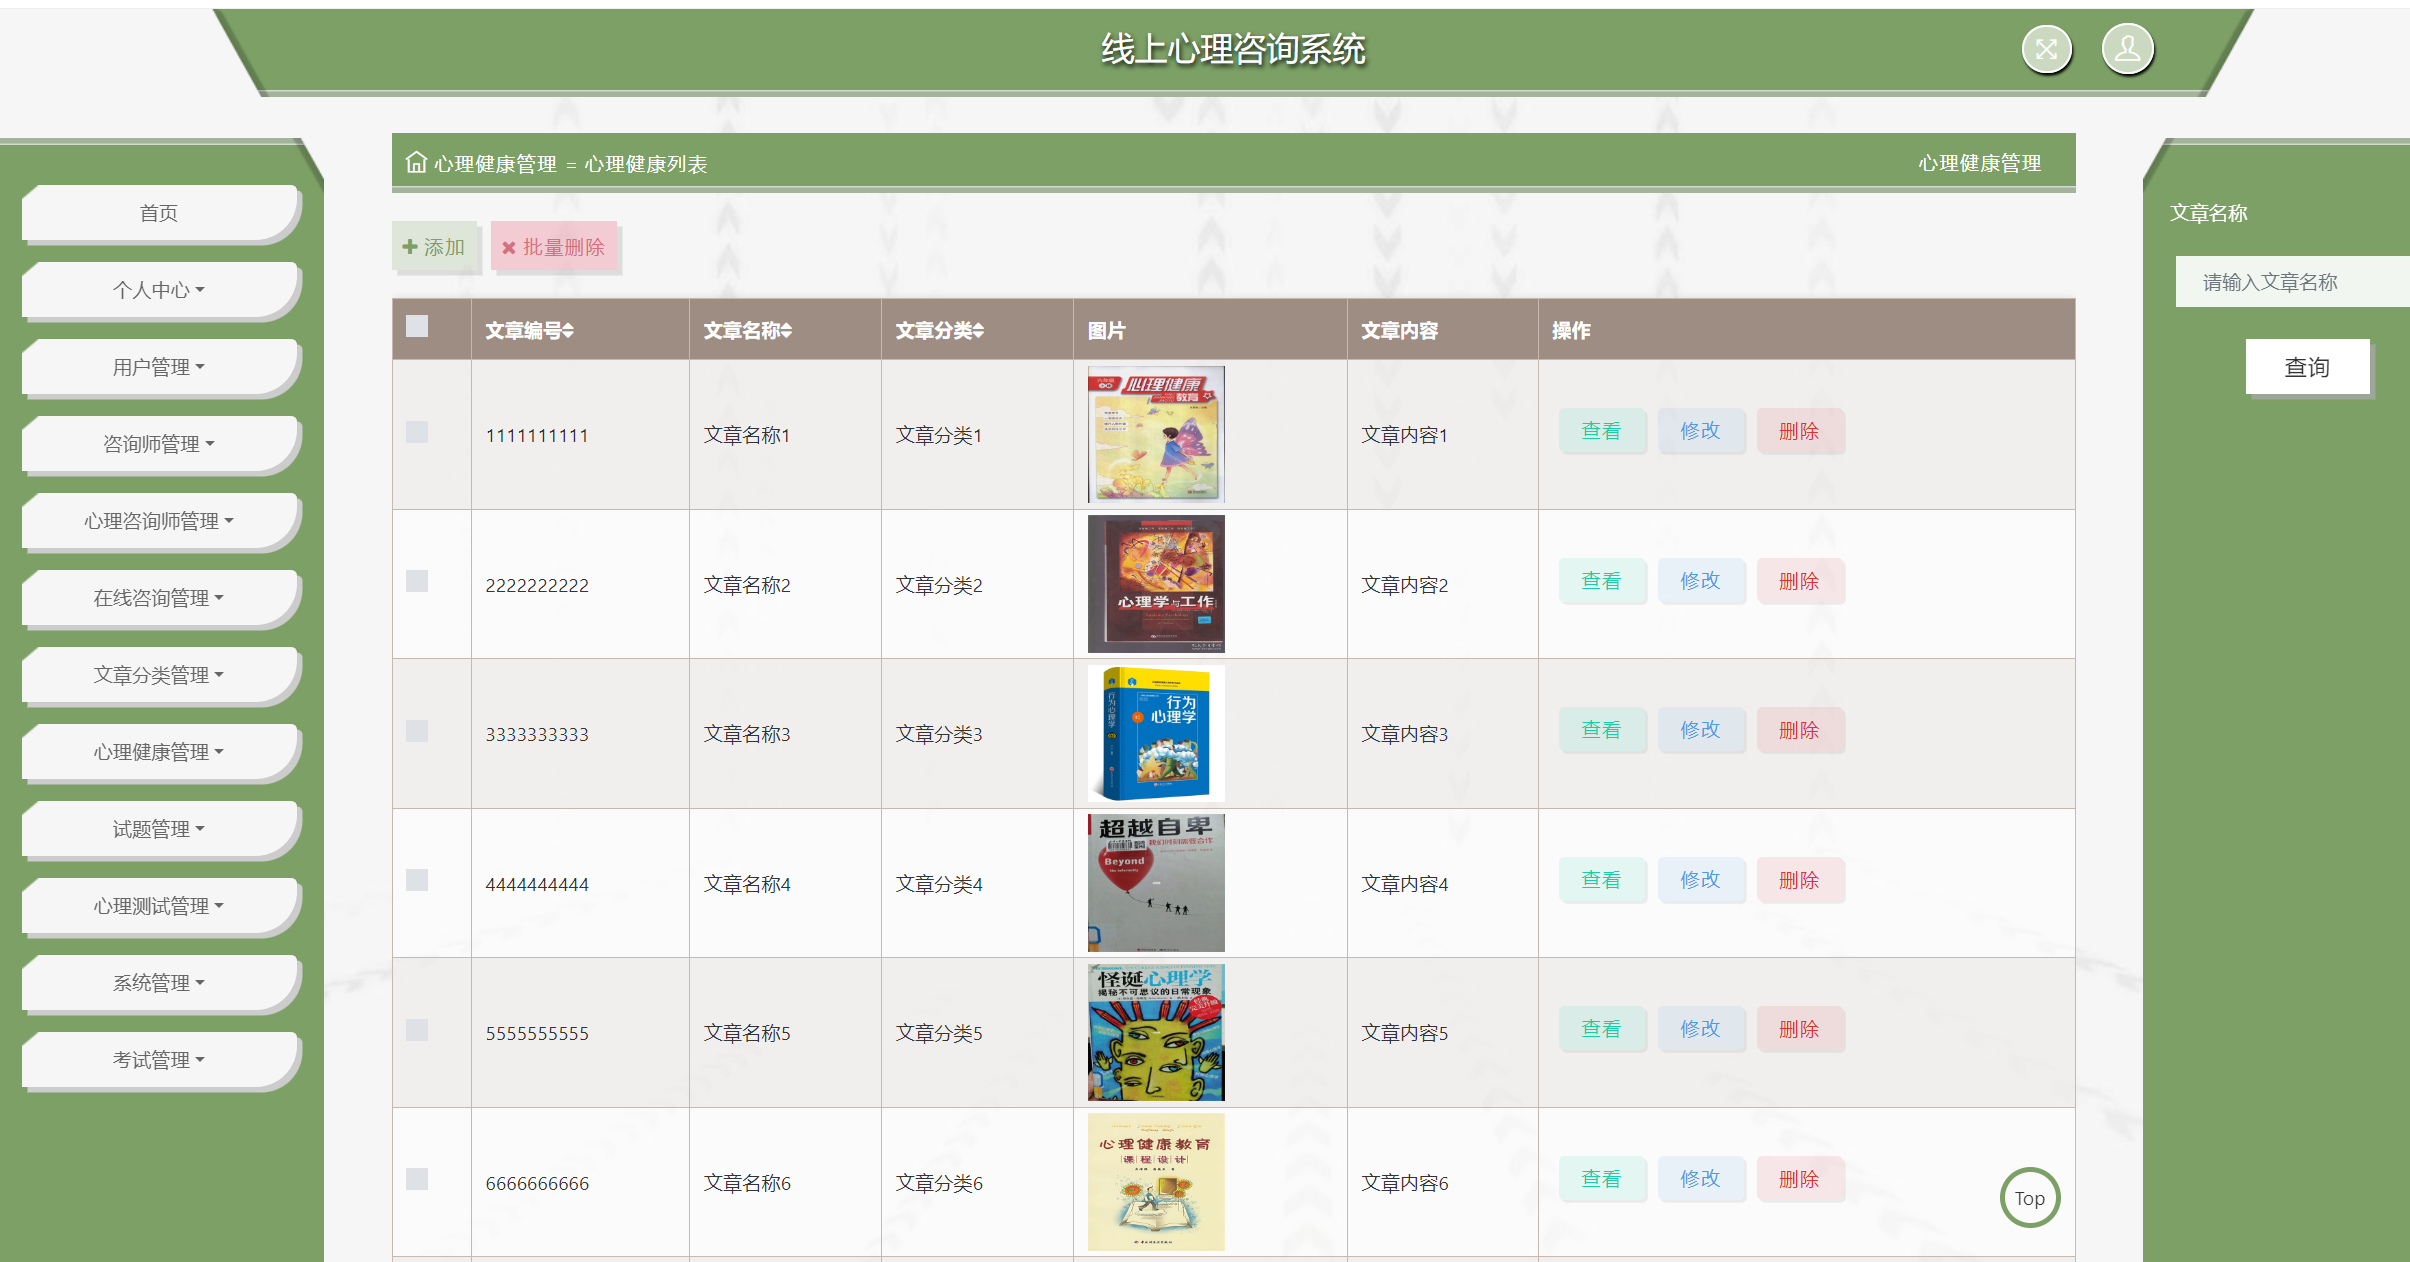The width and height of the screenshot is (2410, 1262).
Task: Sort by 文章编号 column arrows
Action: point(567,331)
